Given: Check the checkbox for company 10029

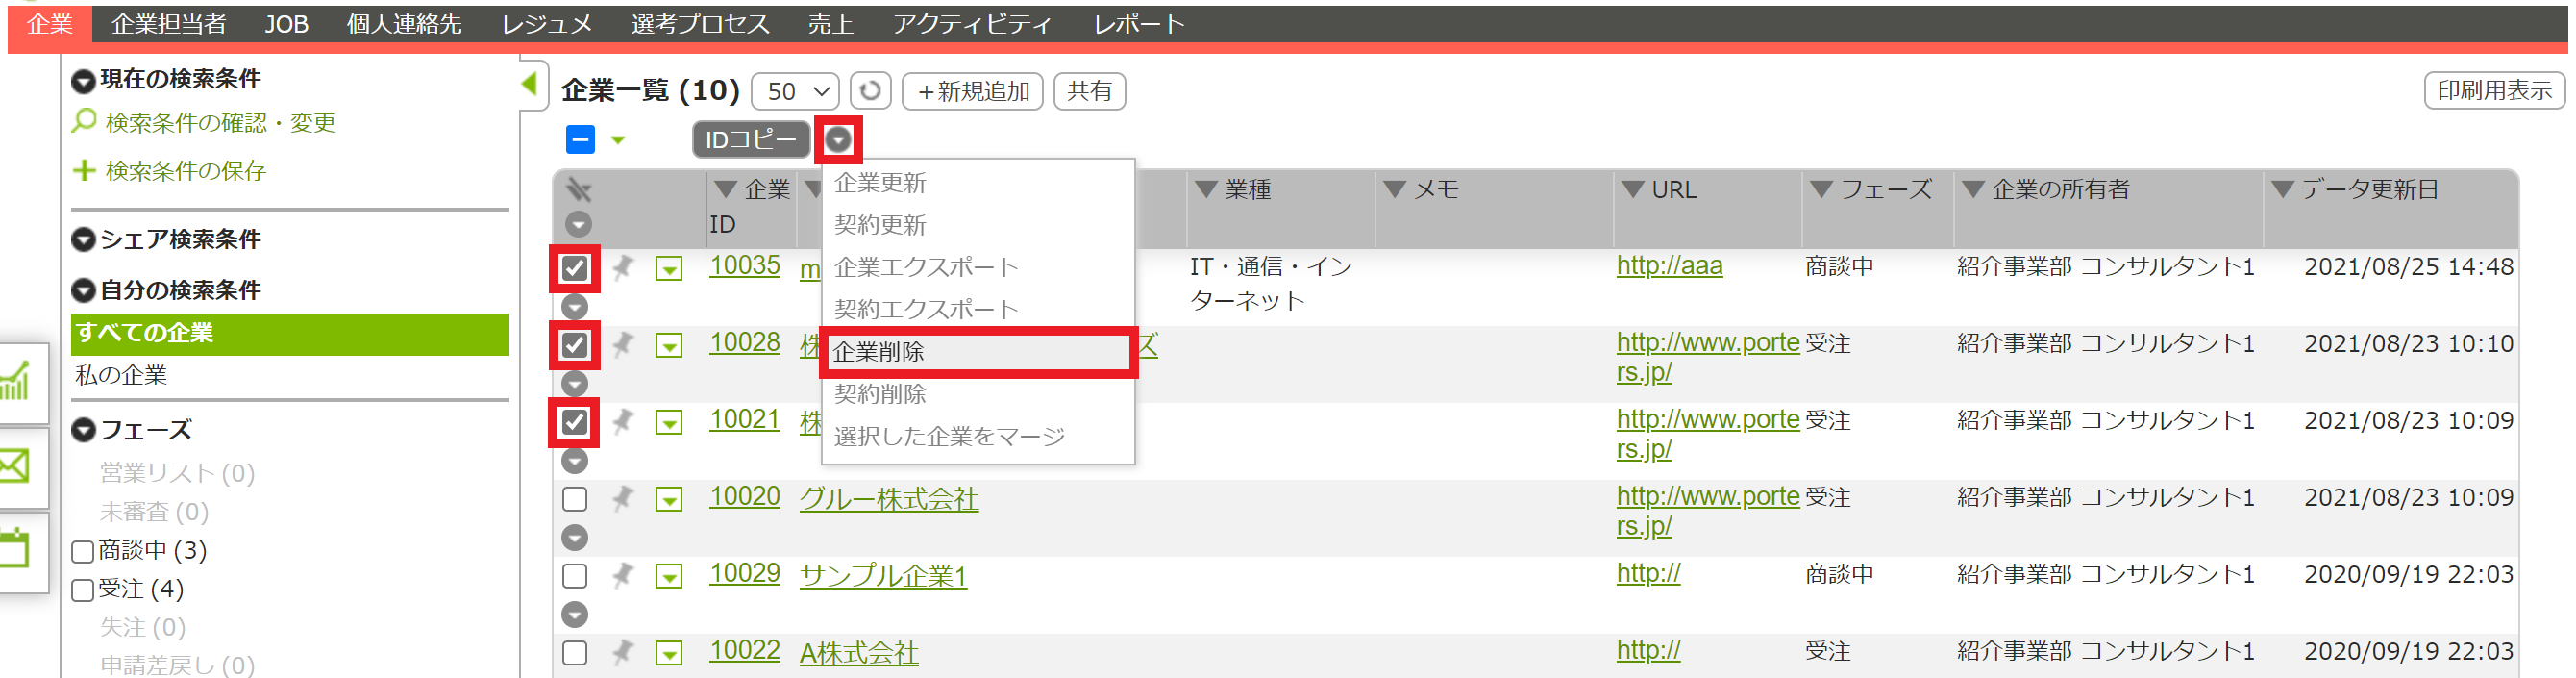Looking at the screenshot, I should pos(574,575).
